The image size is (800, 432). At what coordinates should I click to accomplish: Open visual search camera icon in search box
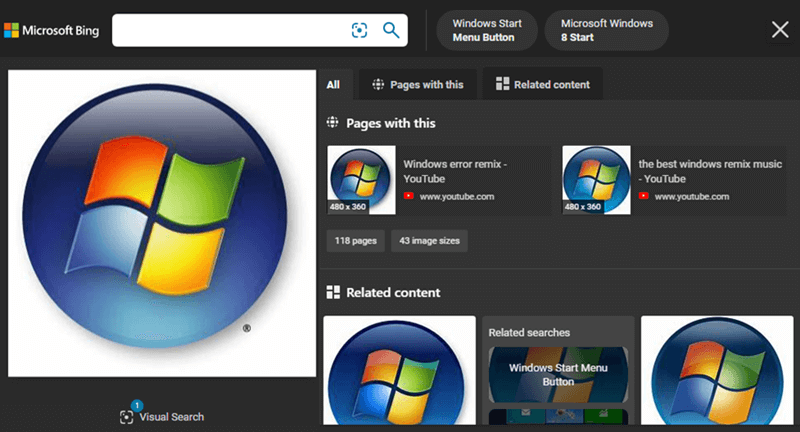(360, 30)
